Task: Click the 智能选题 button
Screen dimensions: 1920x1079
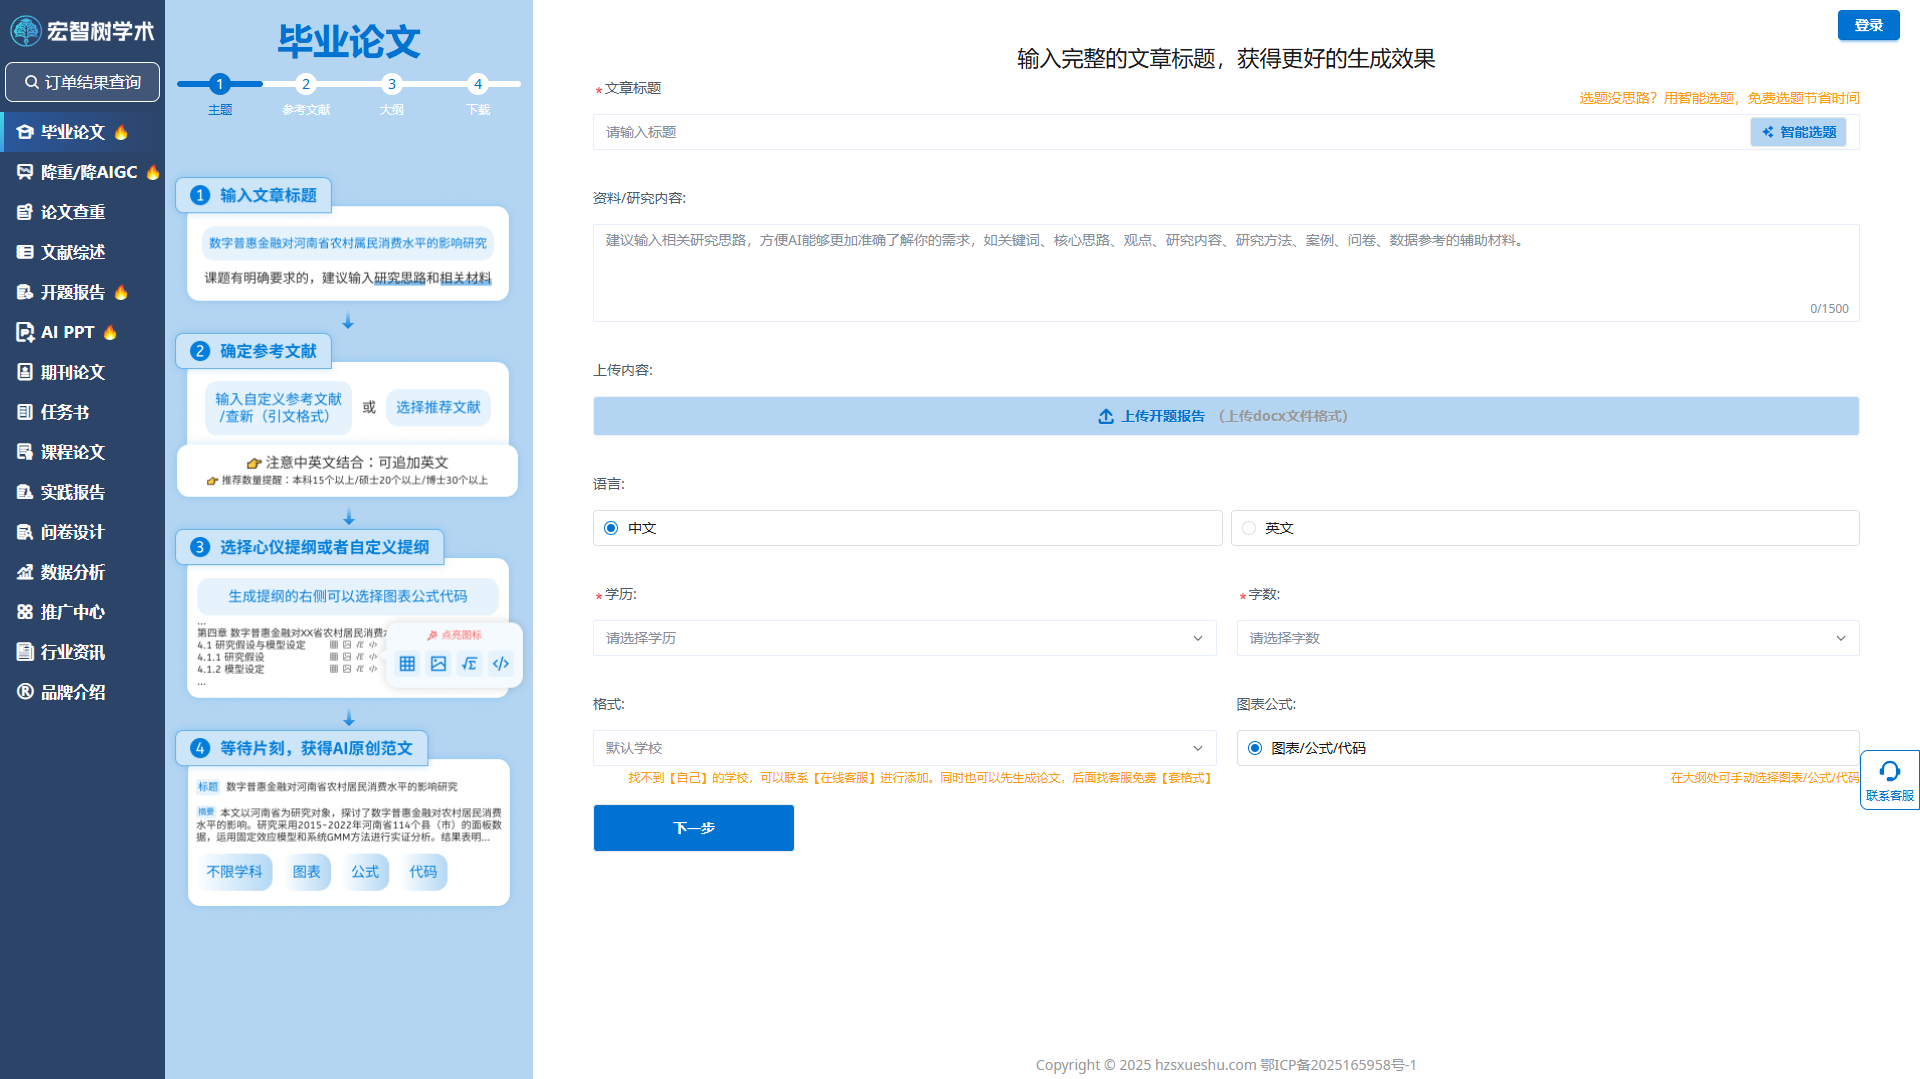Action: tap(1797, 131)
